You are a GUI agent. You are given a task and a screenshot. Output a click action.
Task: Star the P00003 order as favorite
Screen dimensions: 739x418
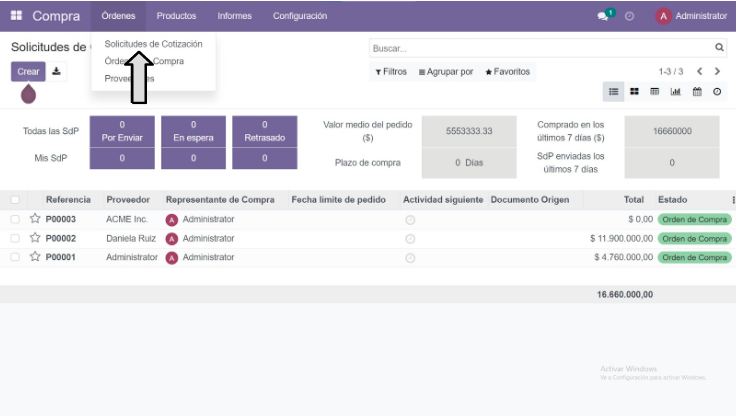coord(35,218)
